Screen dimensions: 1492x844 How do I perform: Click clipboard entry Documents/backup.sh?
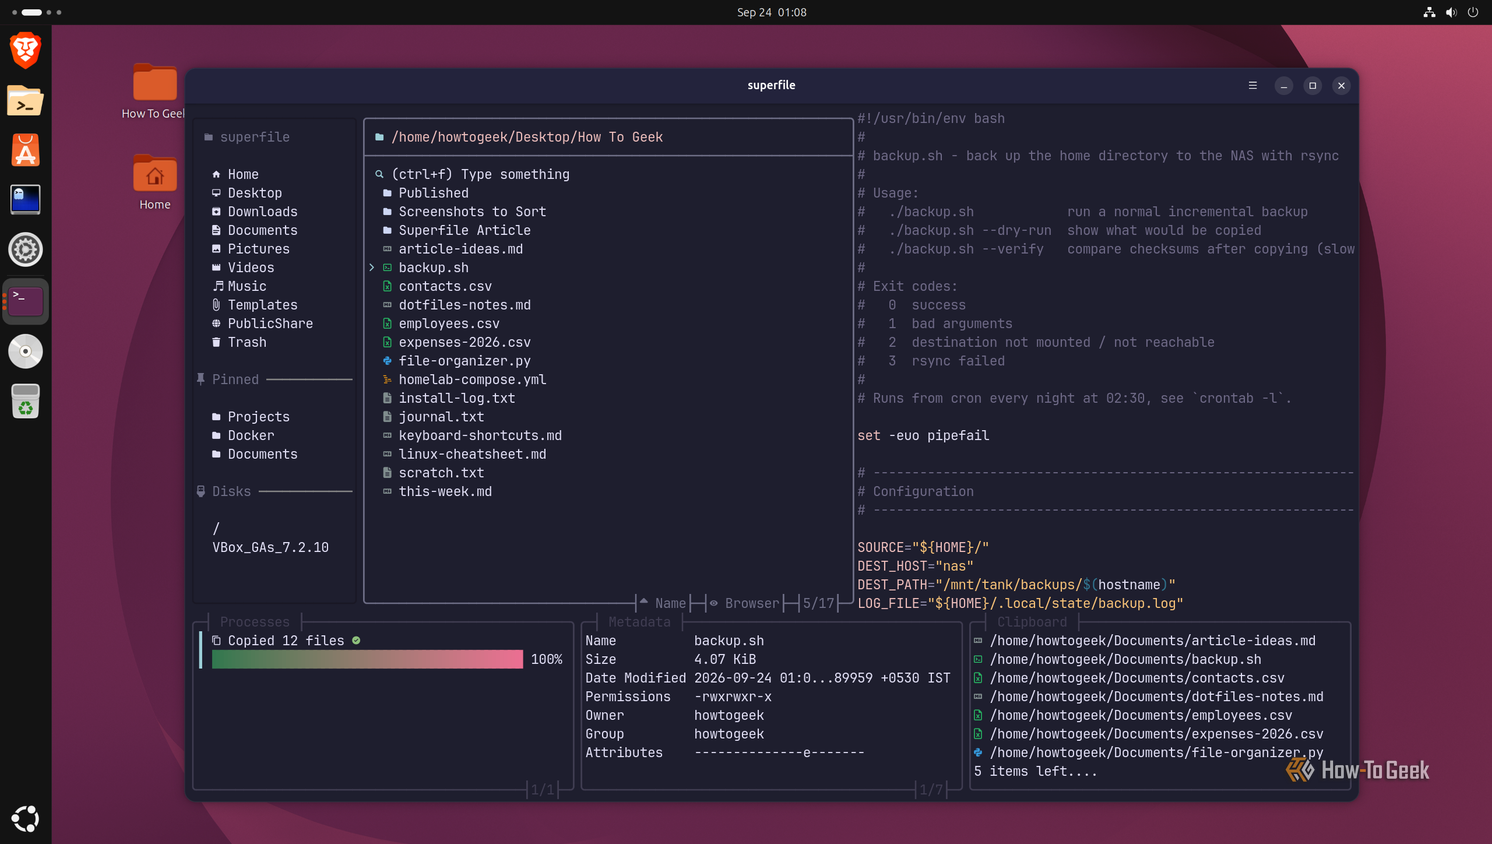(1125, 660)
